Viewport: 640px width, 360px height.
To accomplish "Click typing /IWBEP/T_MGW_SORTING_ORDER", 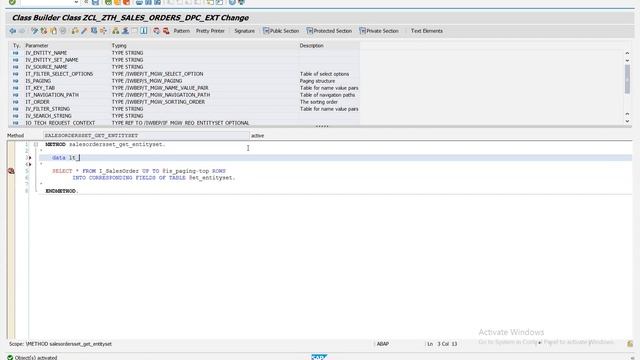I will point(158,102).
